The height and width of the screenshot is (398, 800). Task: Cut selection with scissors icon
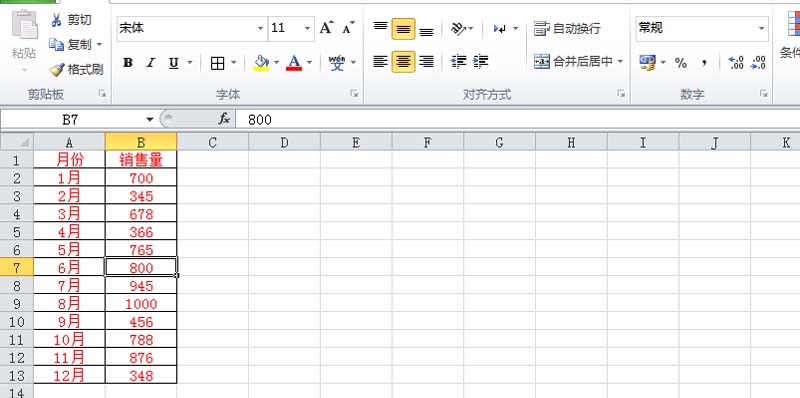(x=56, y=20)
